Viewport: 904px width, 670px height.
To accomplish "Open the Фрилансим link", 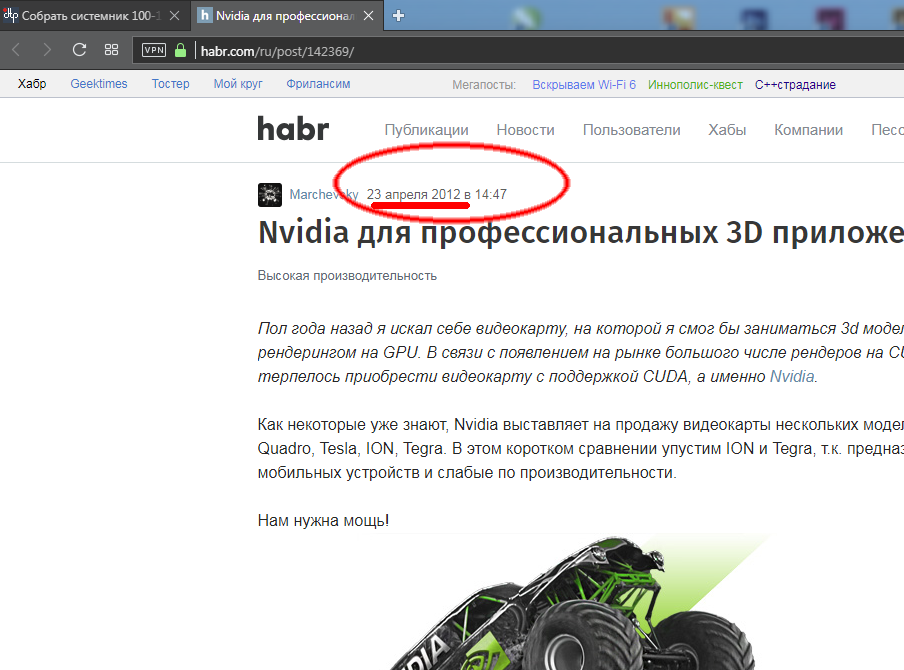I will (318, 84).
